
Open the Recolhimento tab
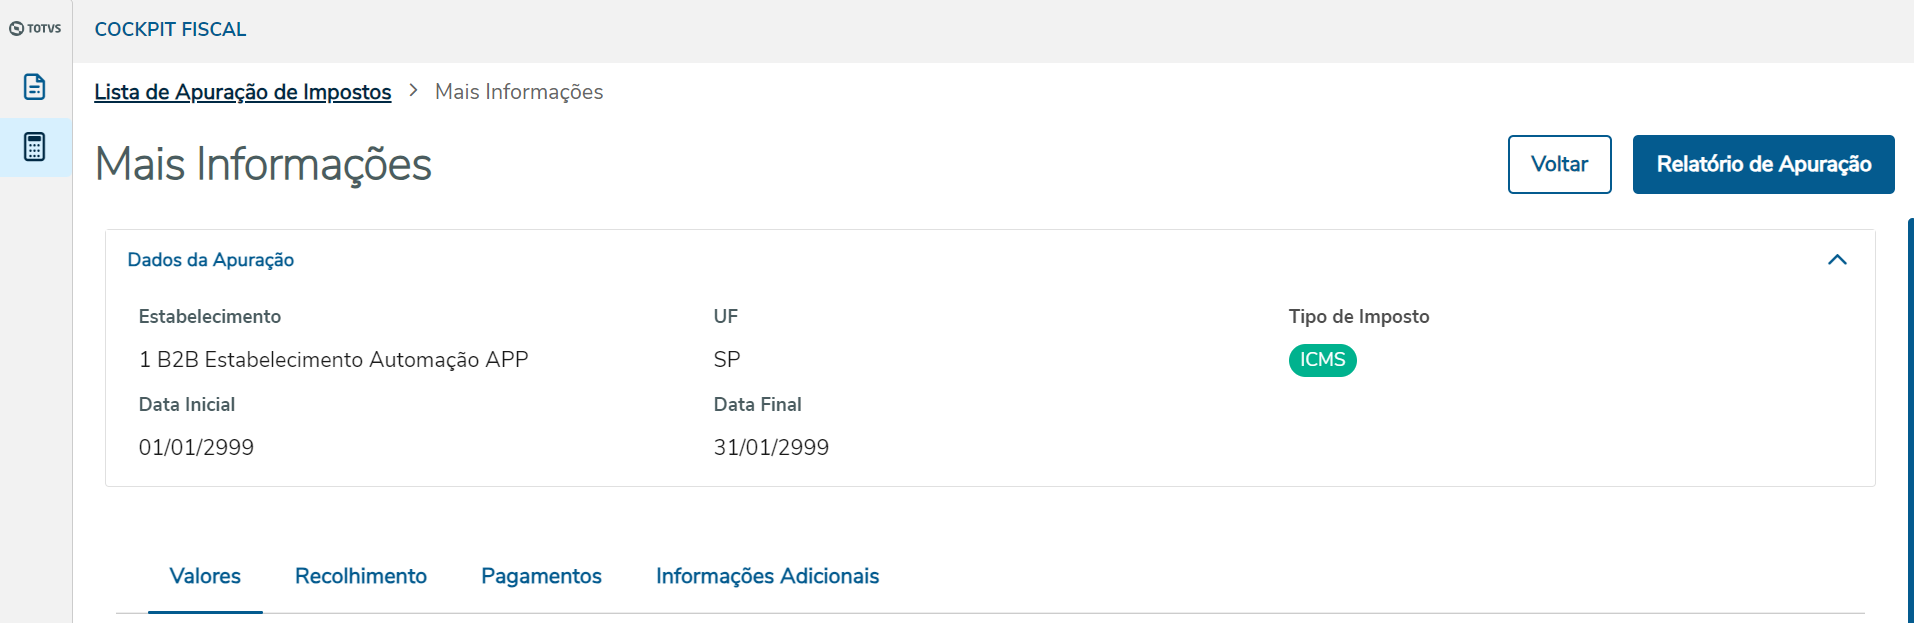pyautogui.click(x=361, y=577)
